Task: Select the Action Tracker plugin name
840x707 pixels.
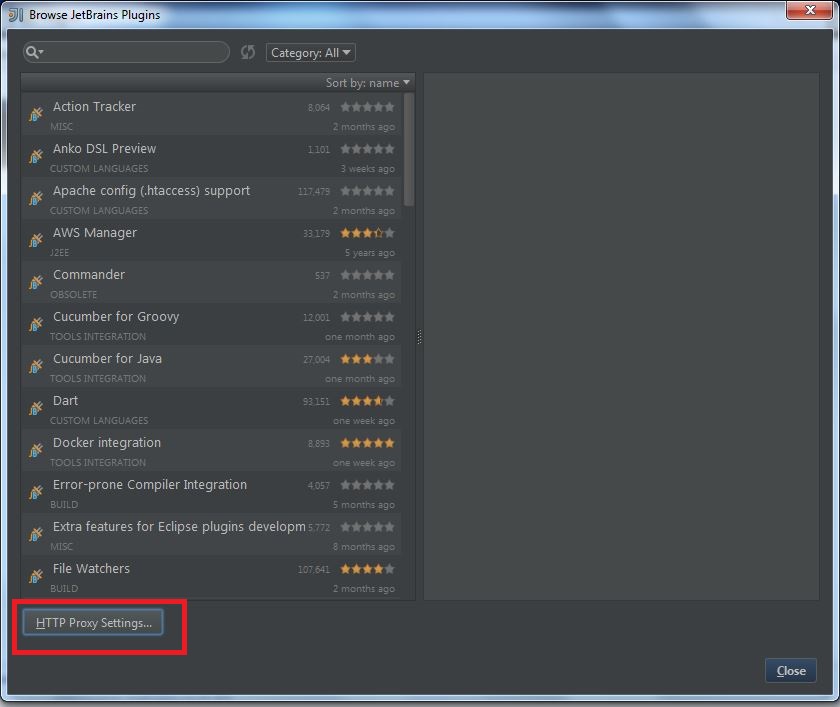Action: point(94,107)
